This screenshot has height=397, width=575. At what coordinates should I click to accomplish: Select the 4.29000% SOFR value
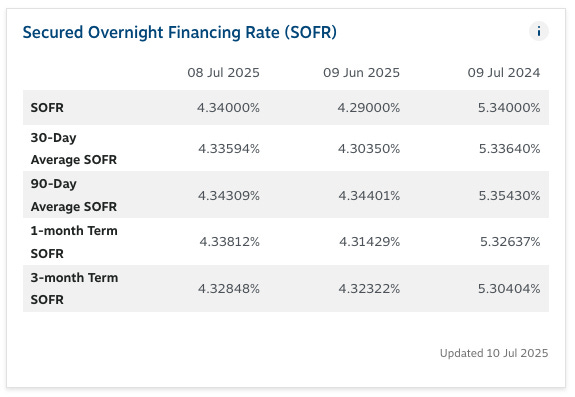click(x=369, y=108)
